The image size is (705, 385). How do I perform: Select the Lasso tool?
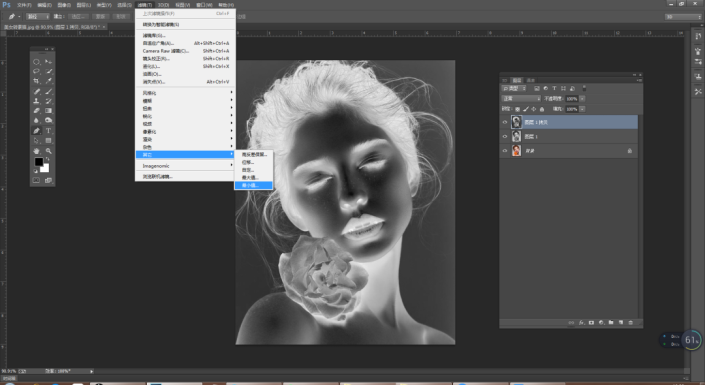[x=36, y=71]
